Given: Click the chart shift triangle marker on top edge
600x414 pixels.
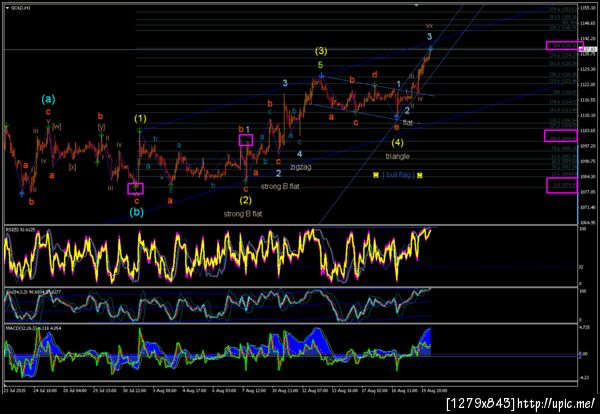Looking at the screenshot, I should tap(416, 5).
